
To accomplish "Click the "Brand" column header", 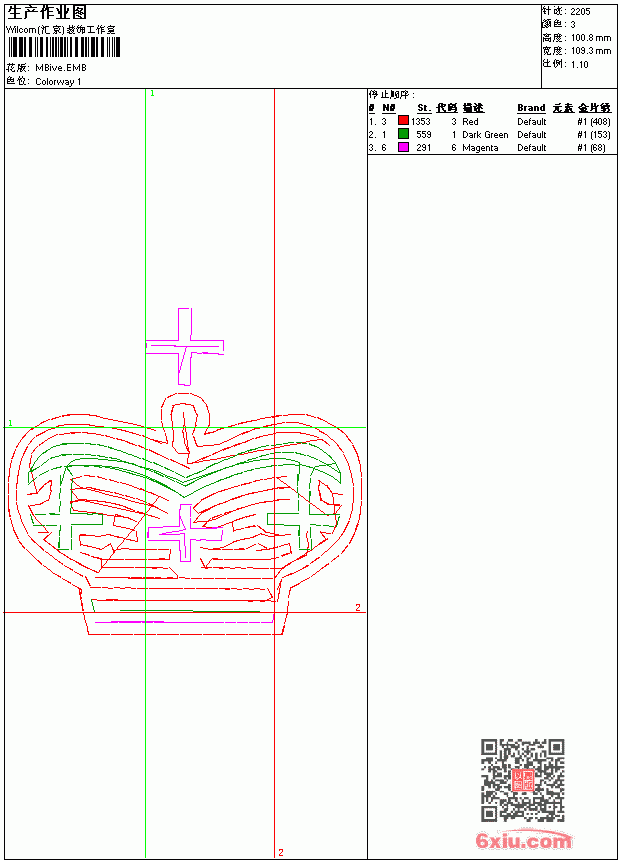I will click(x=531, y=108).
